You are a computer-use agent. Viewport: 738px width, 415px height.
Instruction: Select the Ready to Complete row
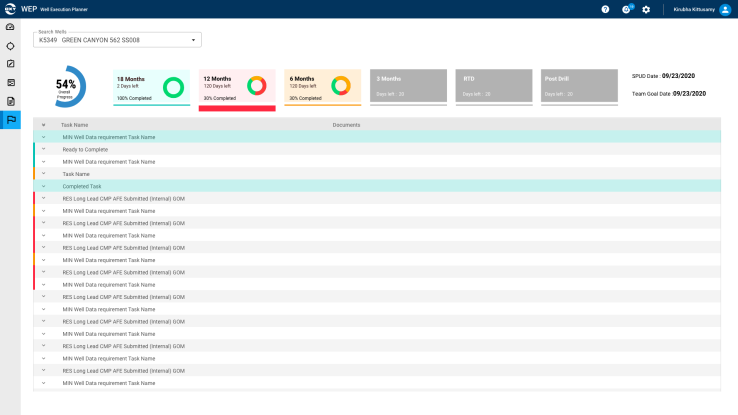[377, 149]
